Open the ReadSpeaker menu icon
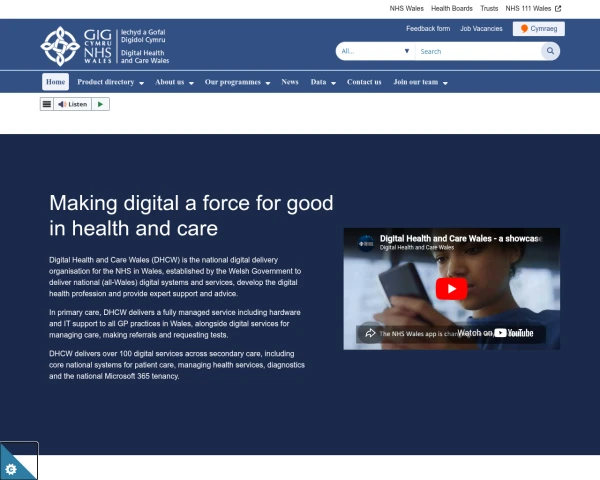600x480 pixels. 47,104
